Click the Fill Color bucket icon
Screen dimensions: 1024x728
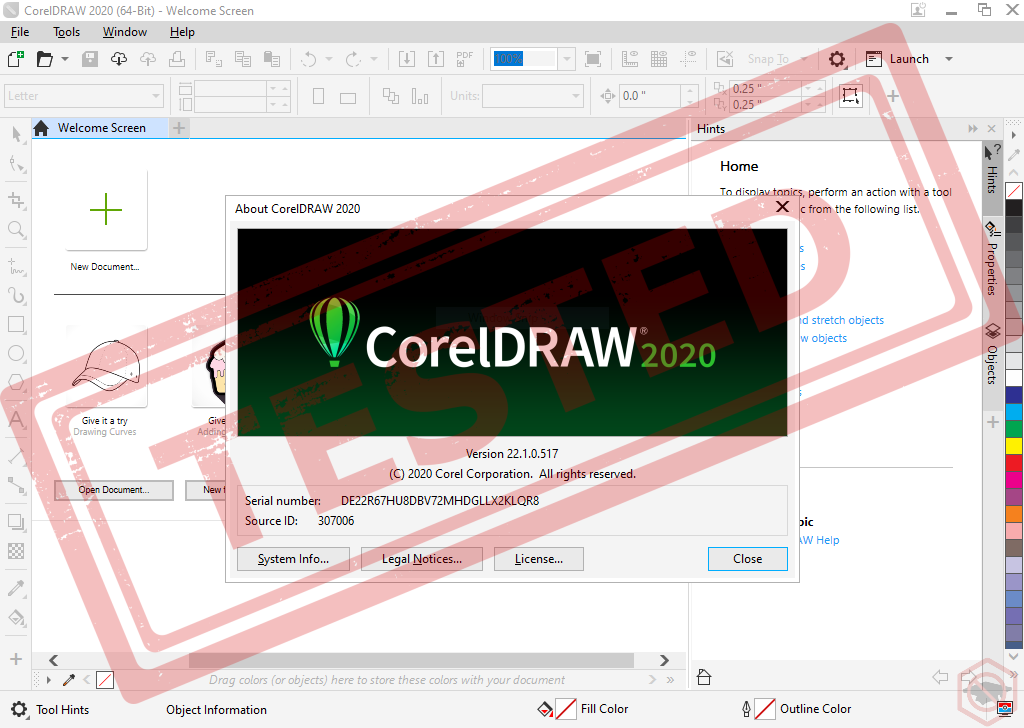coord(545,709)
